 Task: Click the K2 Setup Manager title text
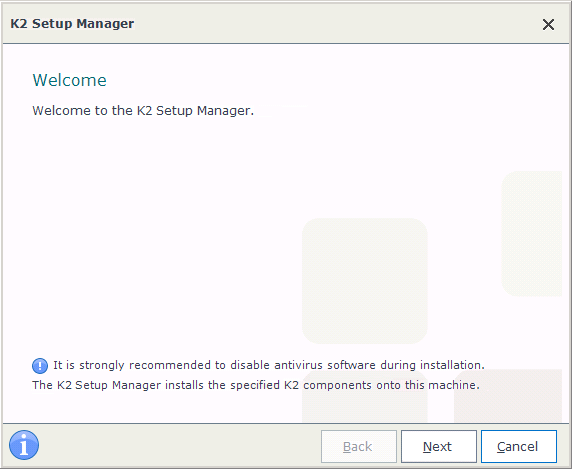pos(72,24)
